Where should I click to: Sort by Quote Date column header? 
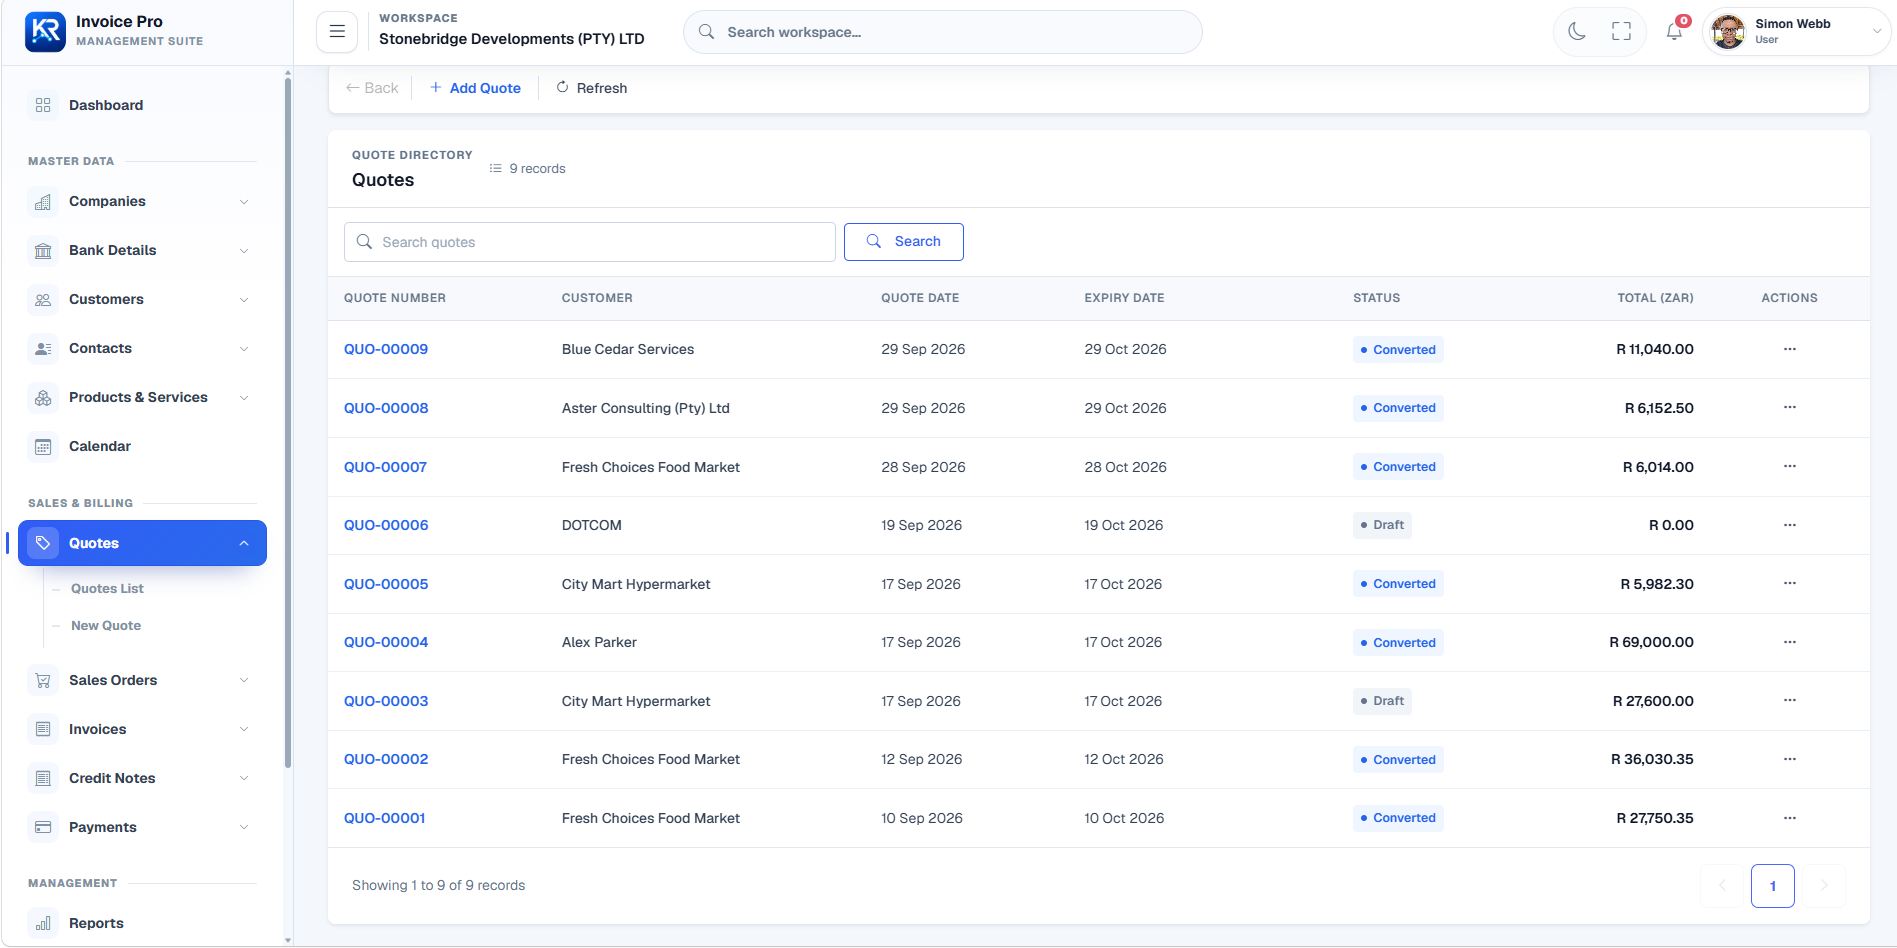[x=920, y=298]
